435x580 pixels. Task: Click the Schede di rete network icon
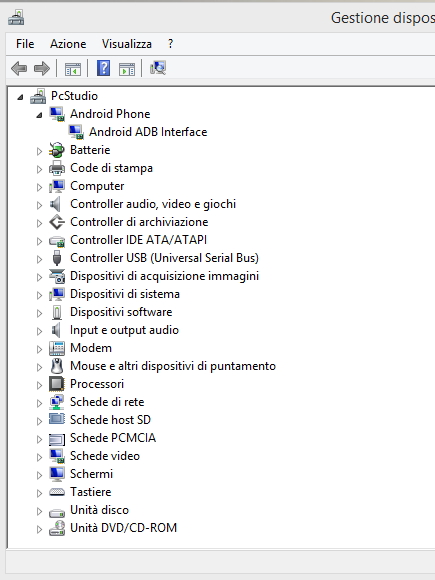(x=57, y=402)
